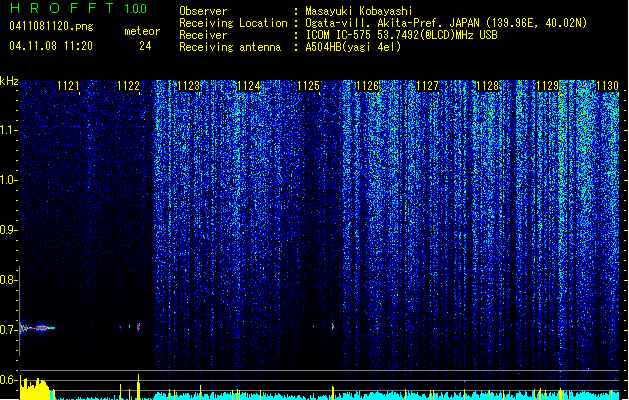Select the filename 0411081120.png
This screenshot has width=629, height=400.
pyautogui.click(x=51, y=26)
